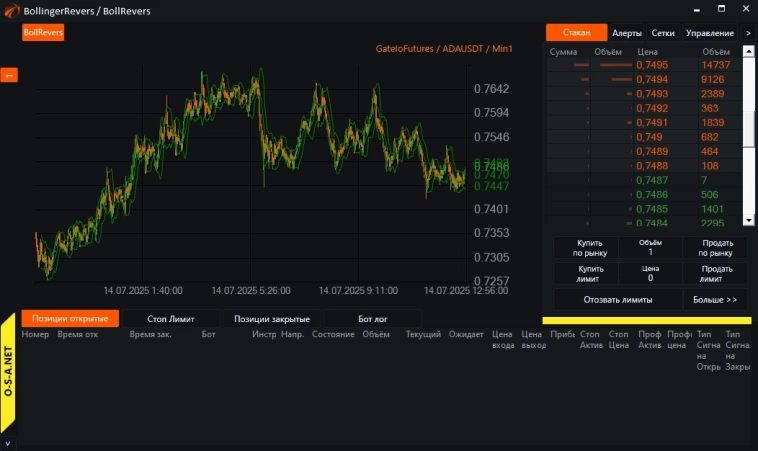Viewport: 758px width, 451px height.
Task: Click 'Отозвать лимиты' button
Action: (x=617, y=299)
